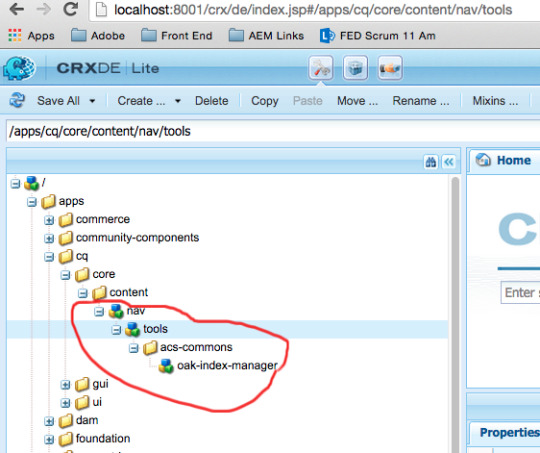540x453 pixels.
Task: Reload the page with refresh icon
Action: [x=71, y=9]
